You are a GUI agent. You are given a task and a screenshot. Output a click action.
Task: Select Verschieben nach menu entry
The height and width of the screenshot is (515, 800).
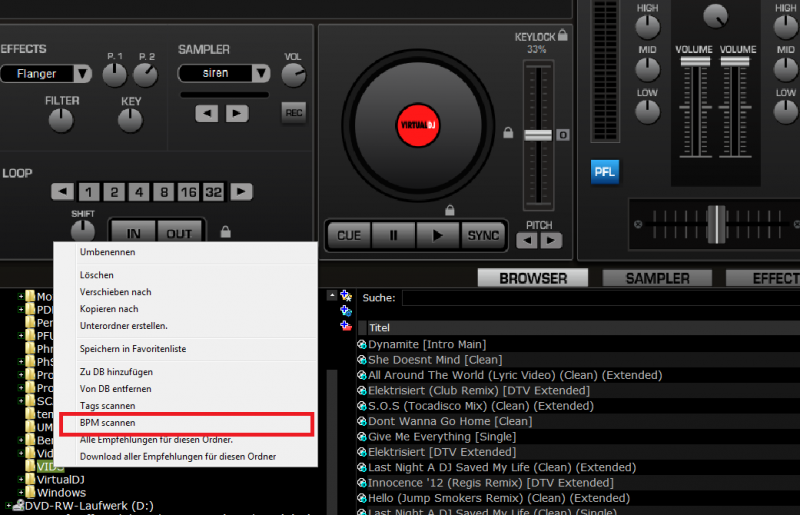pos(188,292)
